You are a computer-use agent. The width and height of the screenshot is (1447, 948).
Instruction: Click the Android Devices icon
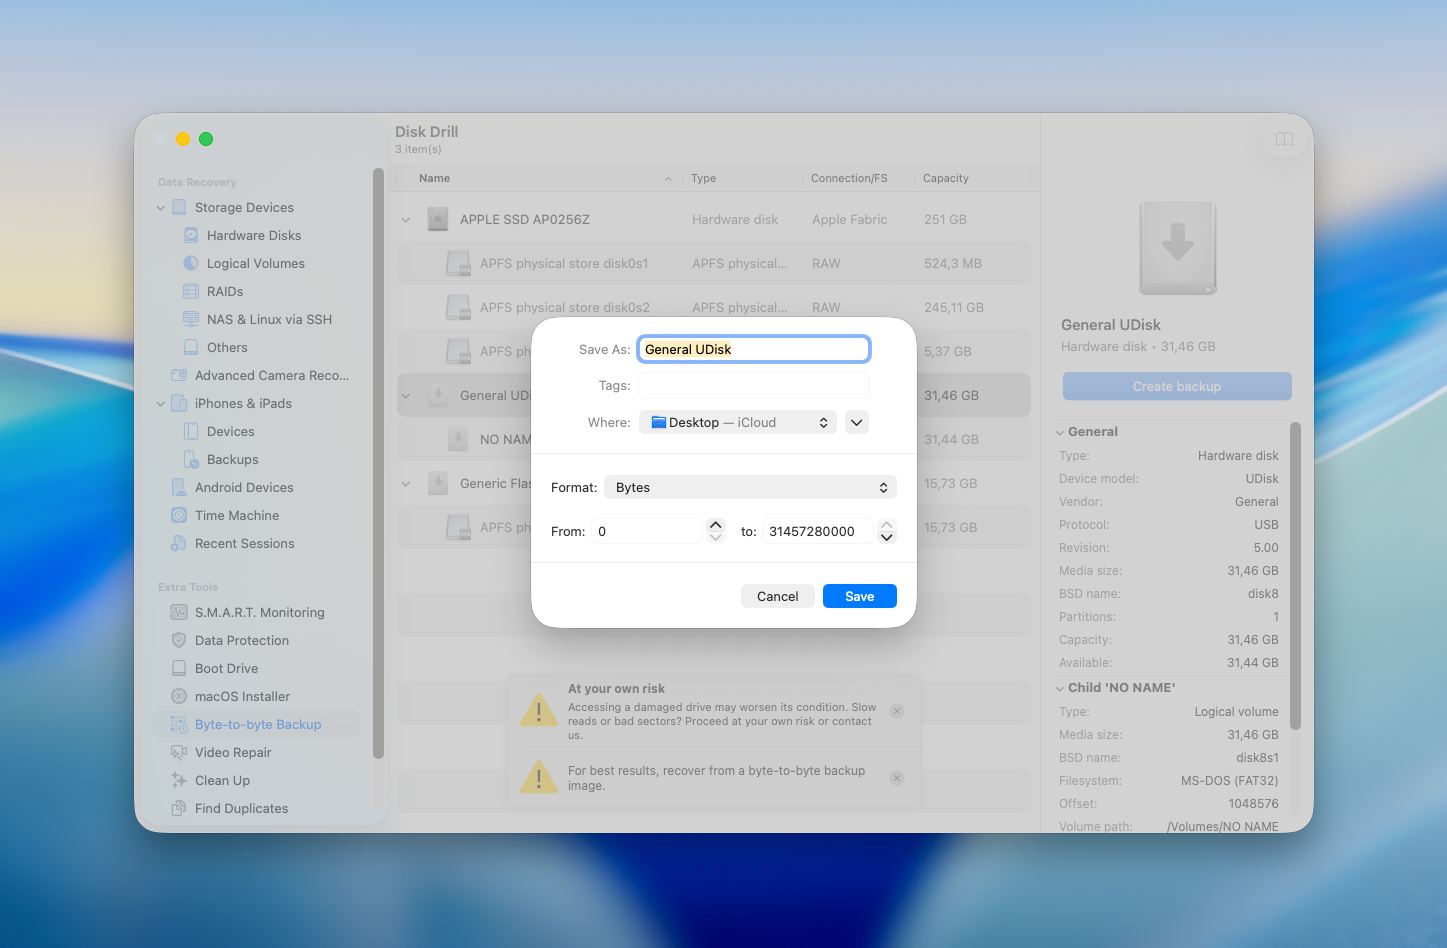[x=179, y=487]
